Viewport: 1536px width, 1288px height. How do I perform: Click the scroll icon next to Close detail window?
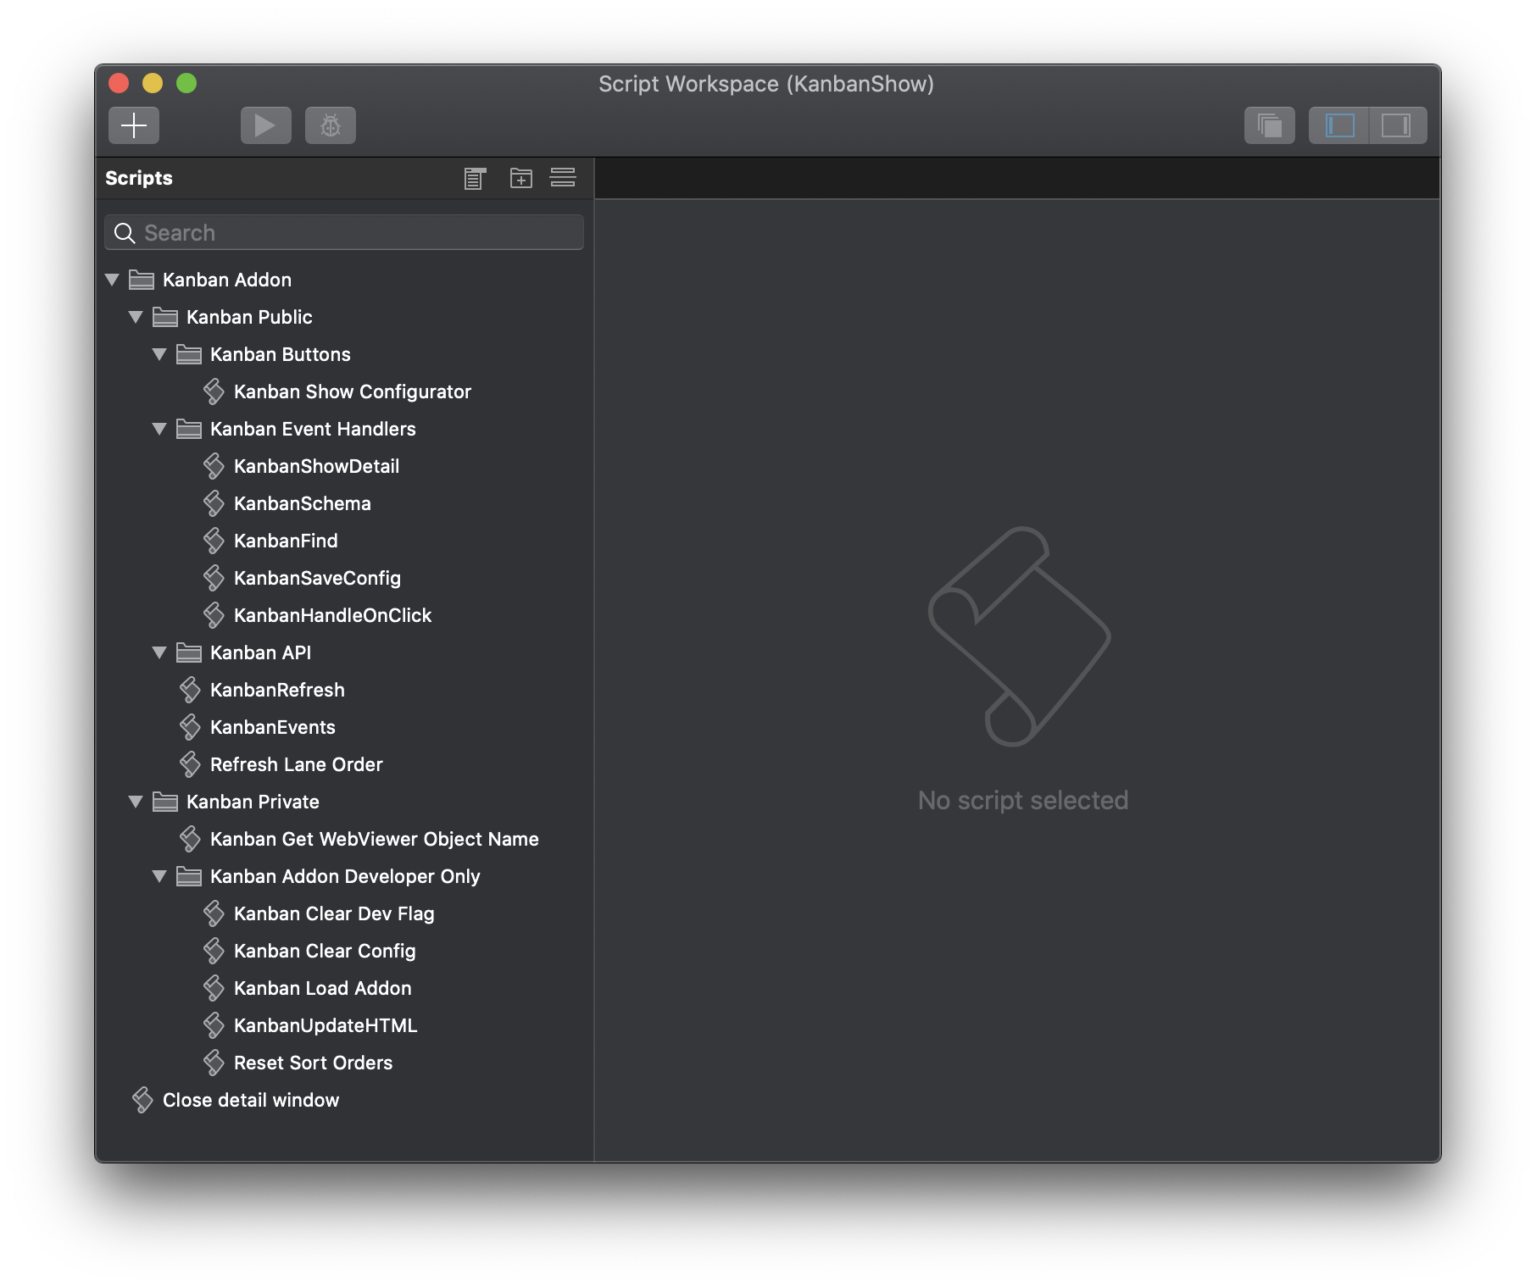click(141, 1099)
